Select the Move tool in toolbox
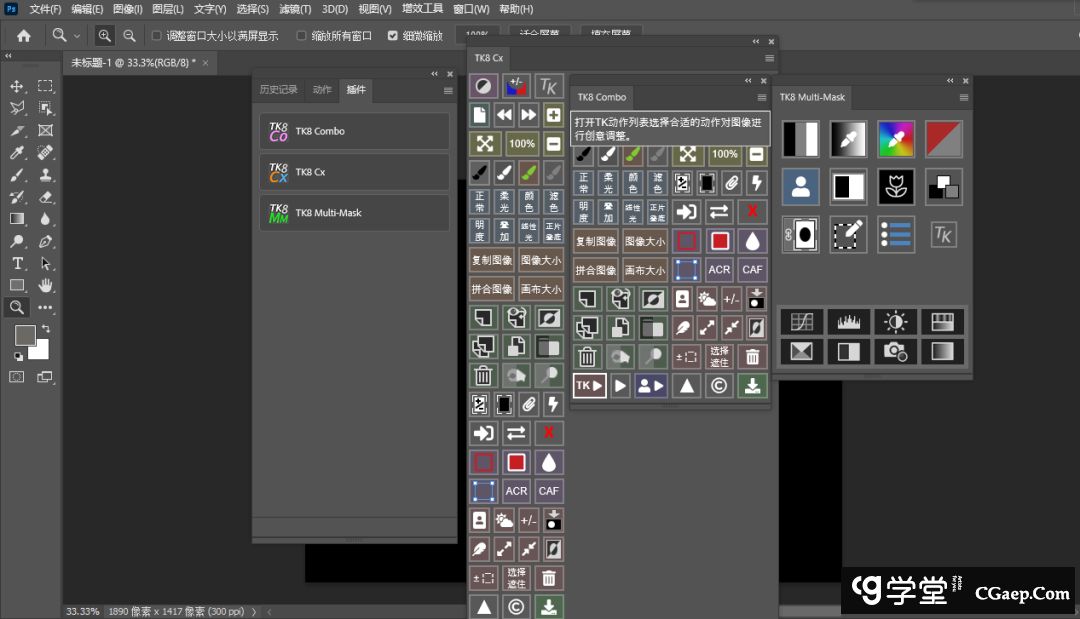 point(17,86)
